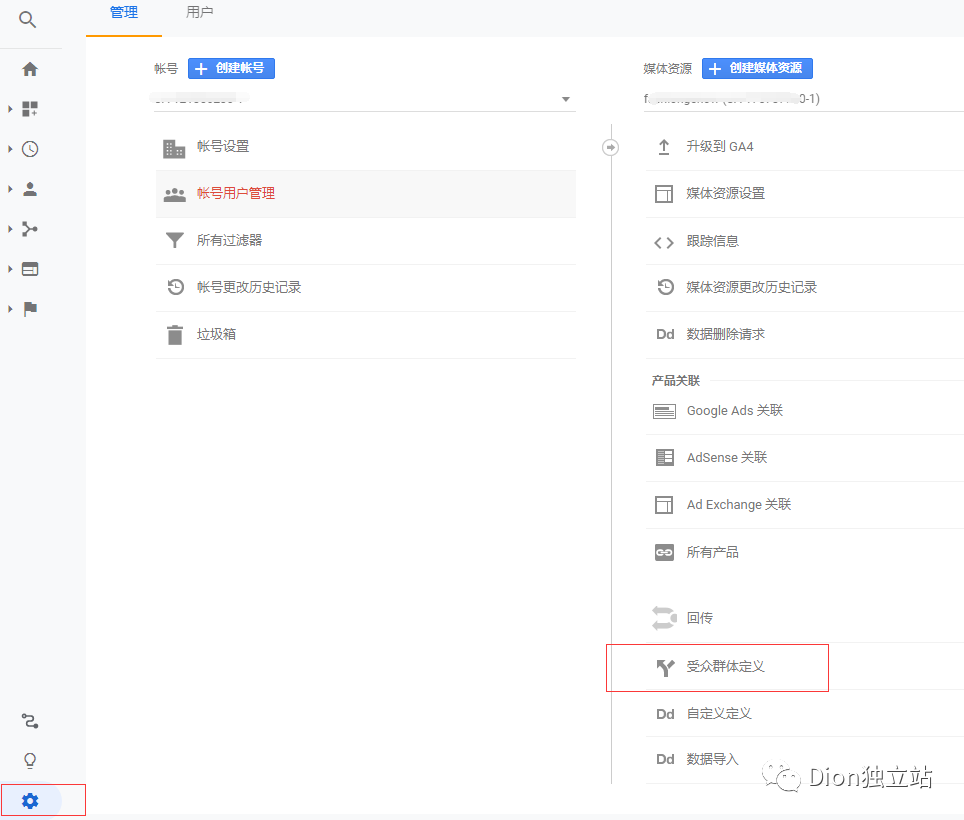Select the 媒体资源更改历史记录 history icon

coord(664,287)
